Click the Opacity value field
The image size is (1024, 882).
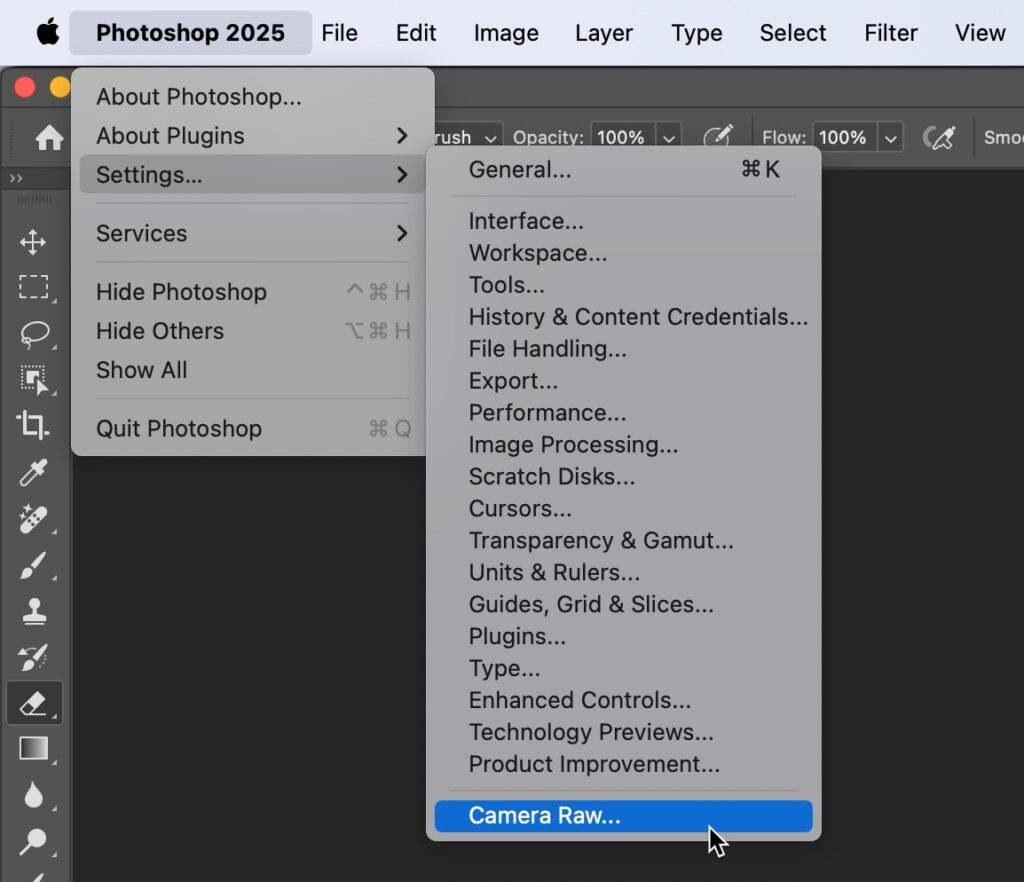point(621,138)
